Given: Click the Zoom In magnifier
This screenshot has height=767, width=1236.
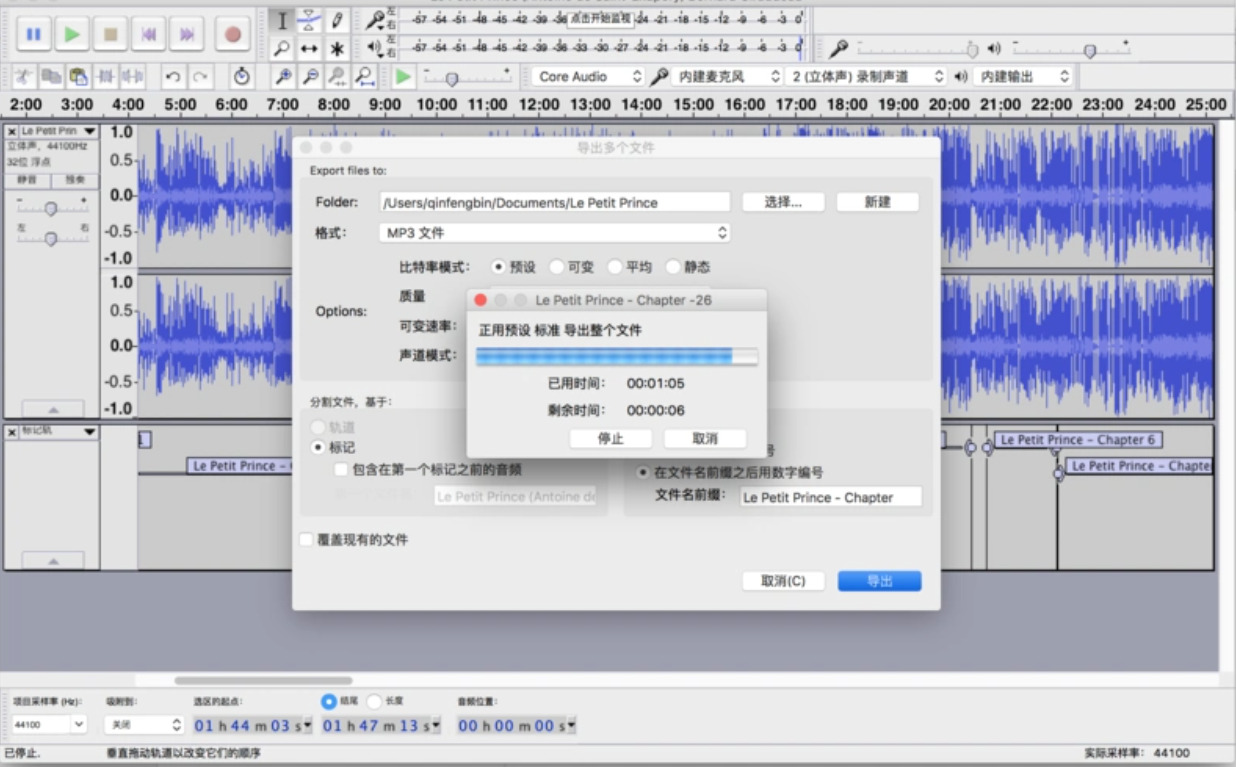Looking at the screenshot, I should pos(284,77).
